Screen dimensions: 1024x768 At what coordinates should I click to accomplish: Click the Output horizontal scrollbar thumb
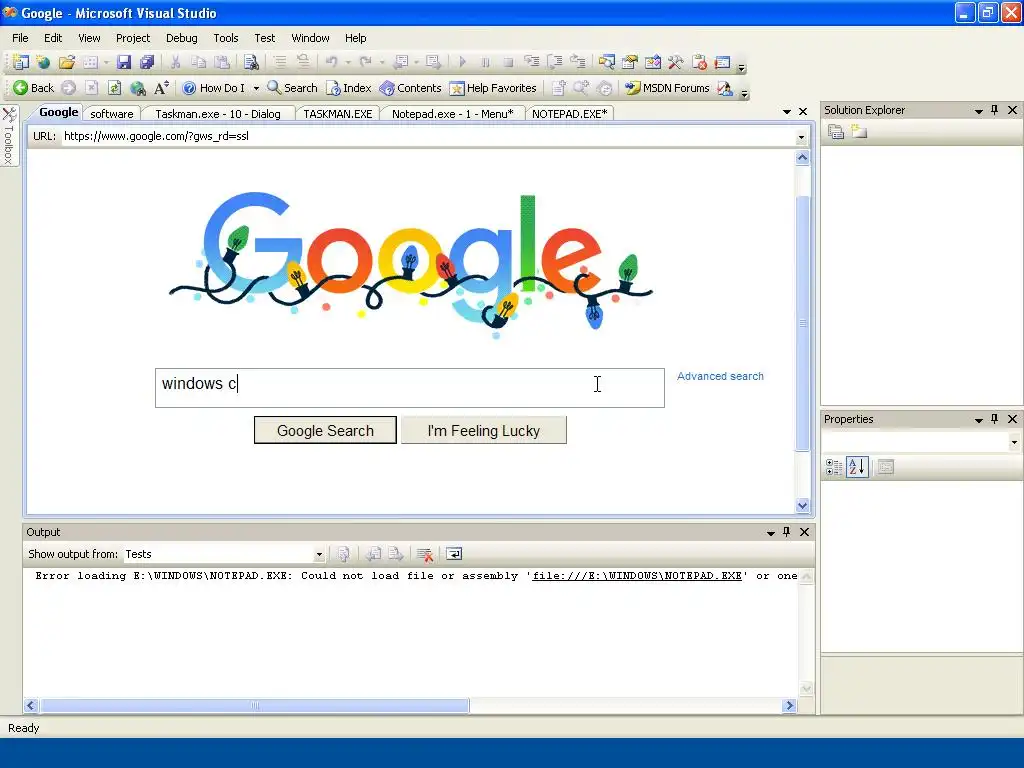[x=255, y=705]
